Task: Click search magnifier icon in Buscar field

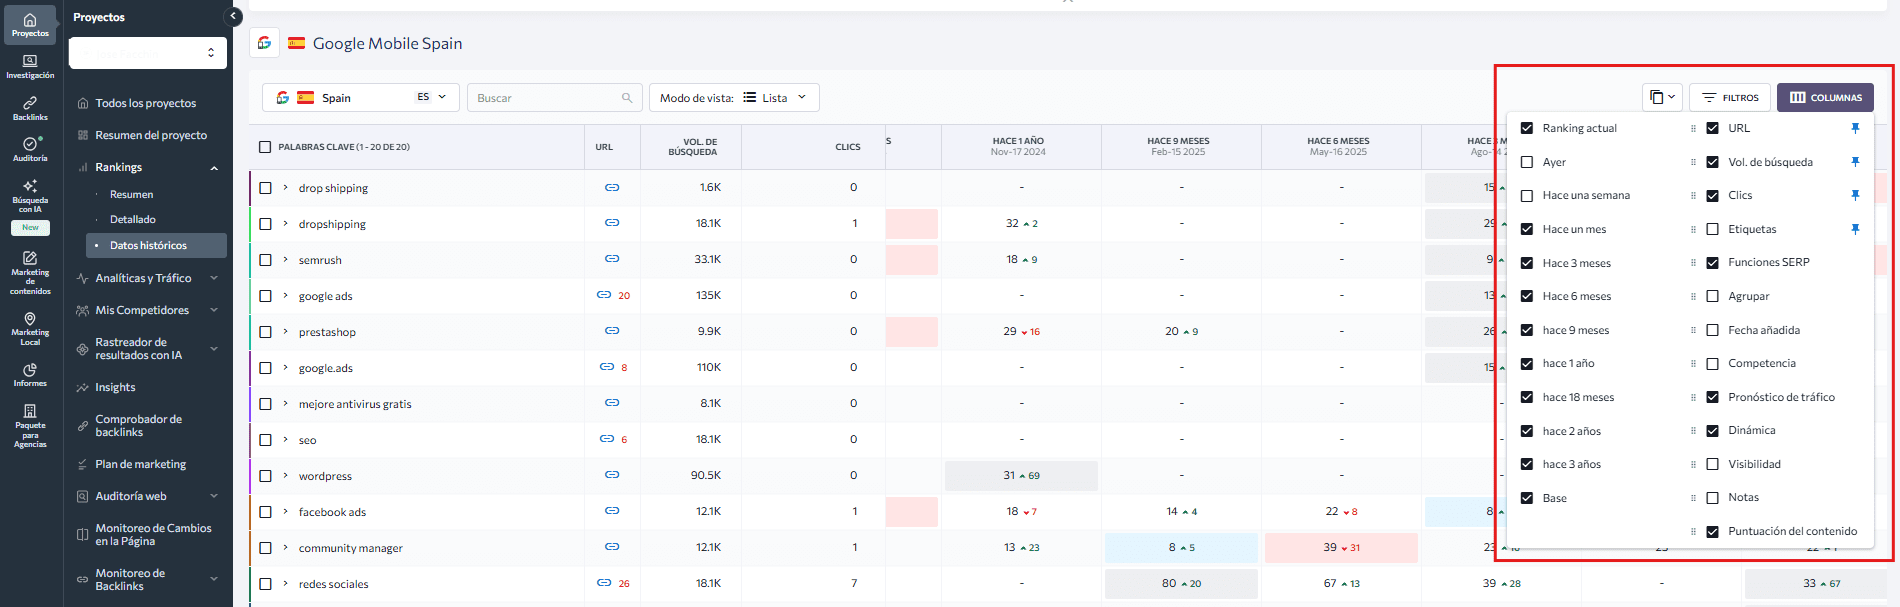Action: click(627, 98)
